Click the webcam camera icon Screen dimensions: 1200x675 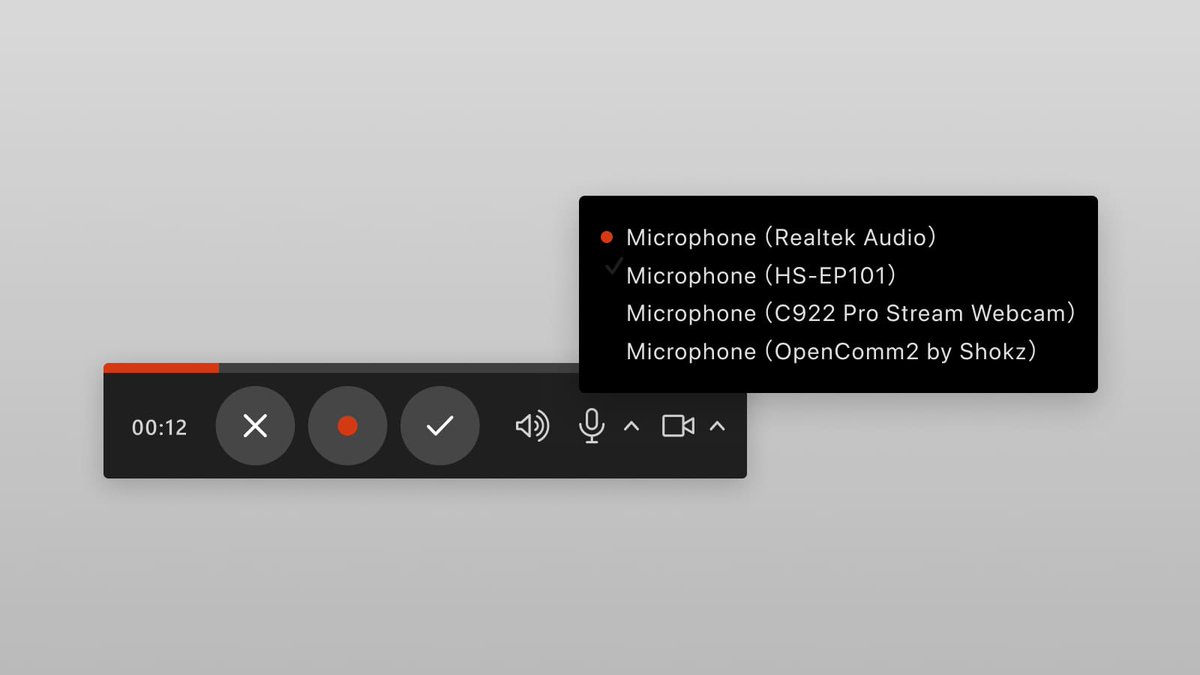pos(677,426)
